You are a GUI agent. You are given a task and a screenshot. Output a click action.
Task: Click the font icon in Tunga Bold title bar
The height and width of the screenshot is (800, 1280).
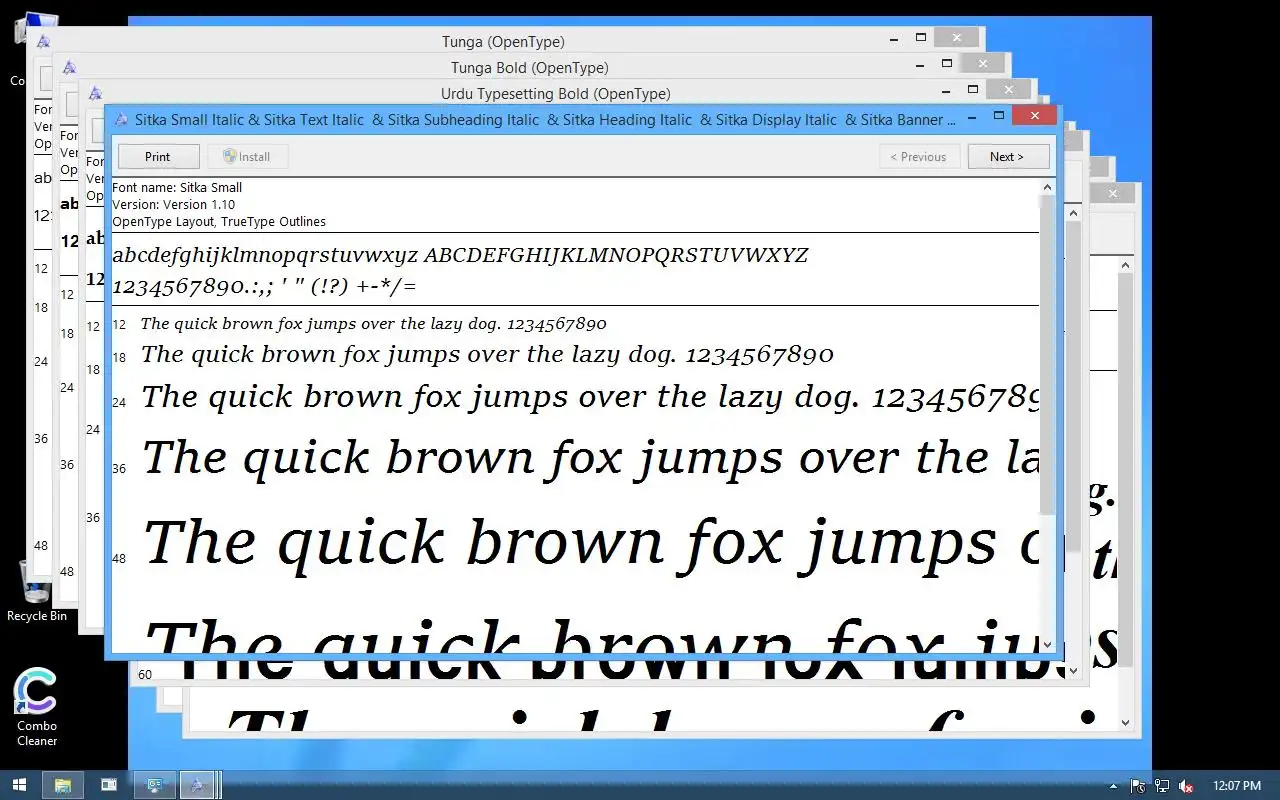point(69,68)
